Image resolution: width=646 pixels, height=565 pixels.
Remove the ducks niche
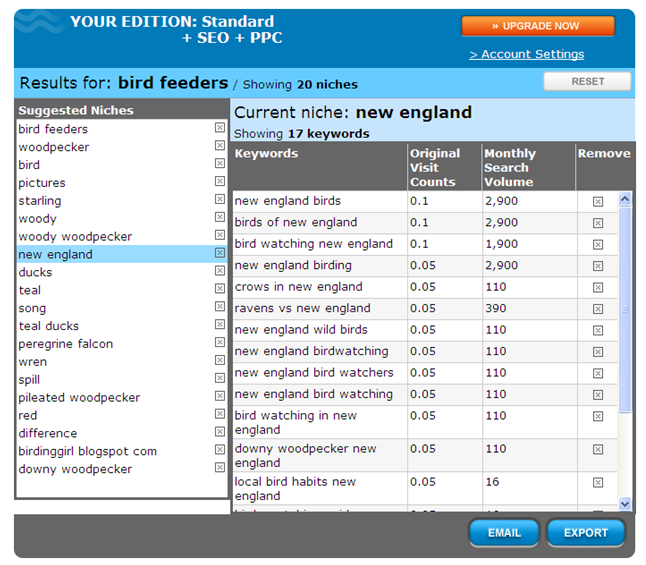tap(220, 271)
